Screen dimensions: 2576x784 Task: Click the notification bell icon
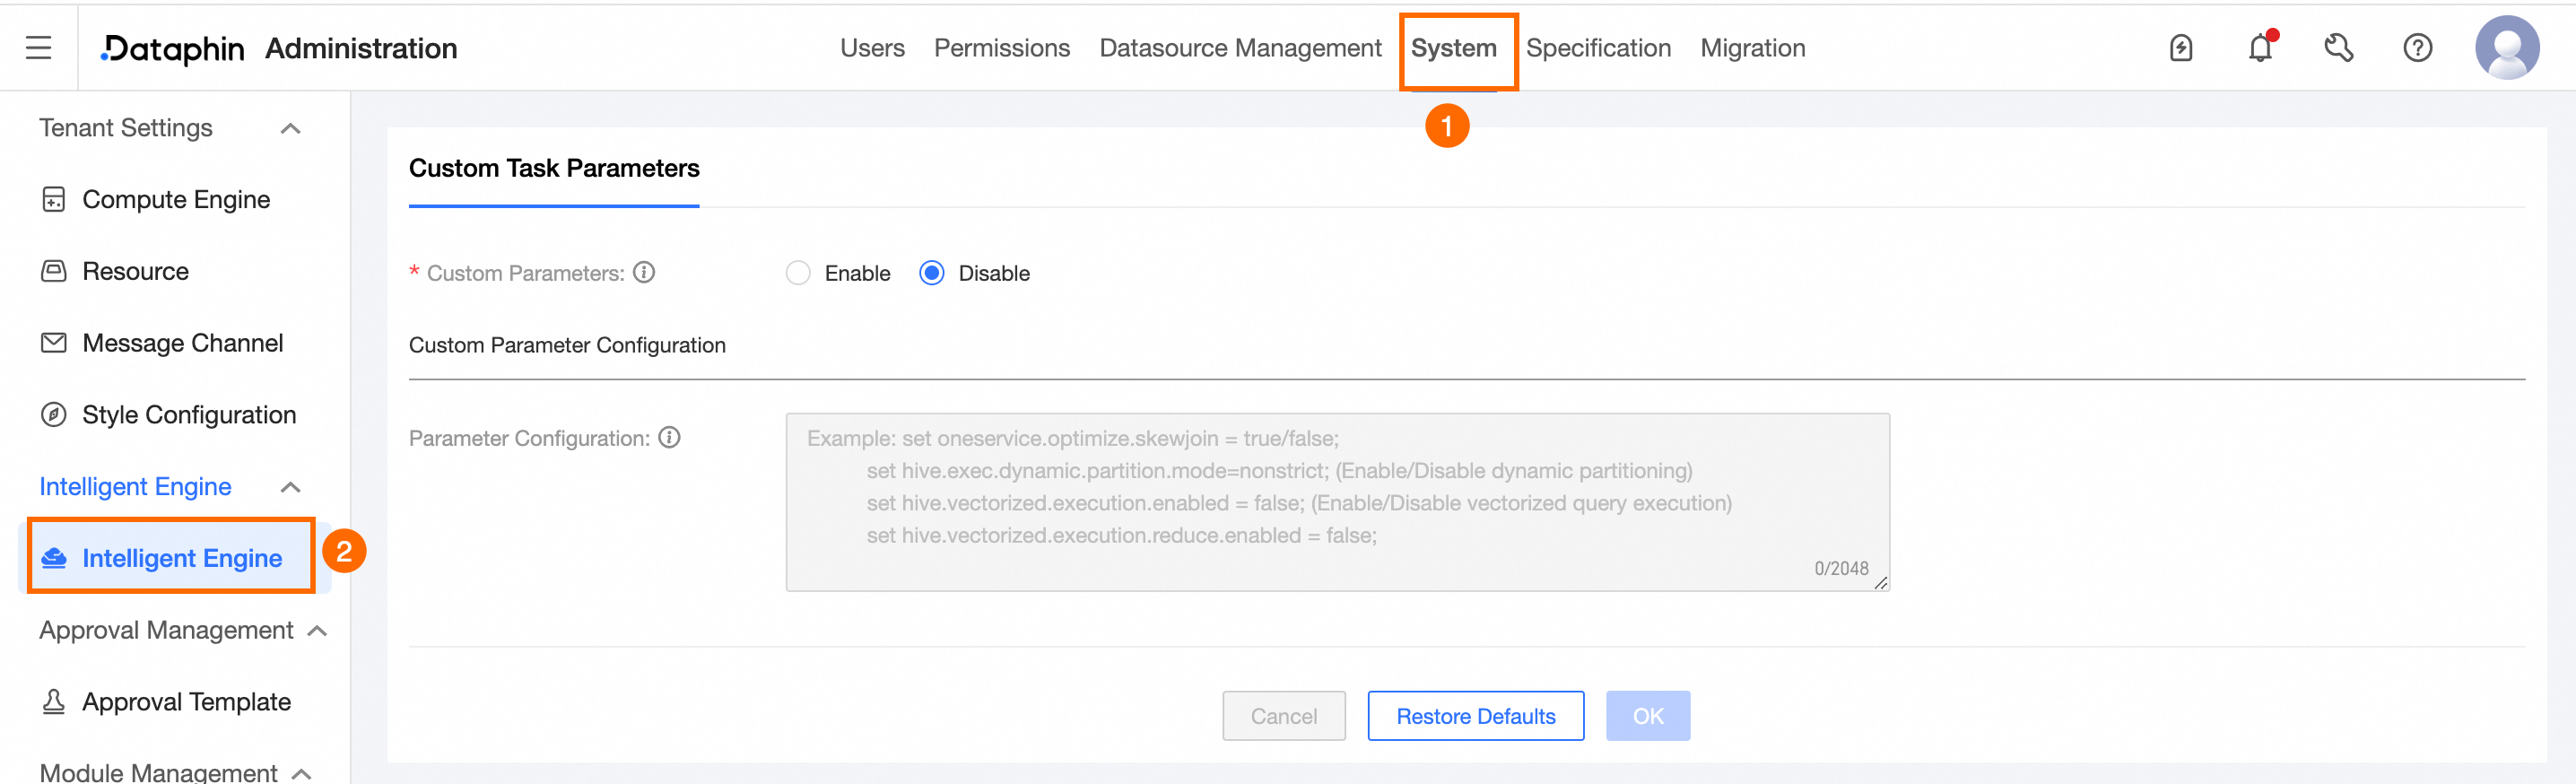click(x=2260, y=48)
